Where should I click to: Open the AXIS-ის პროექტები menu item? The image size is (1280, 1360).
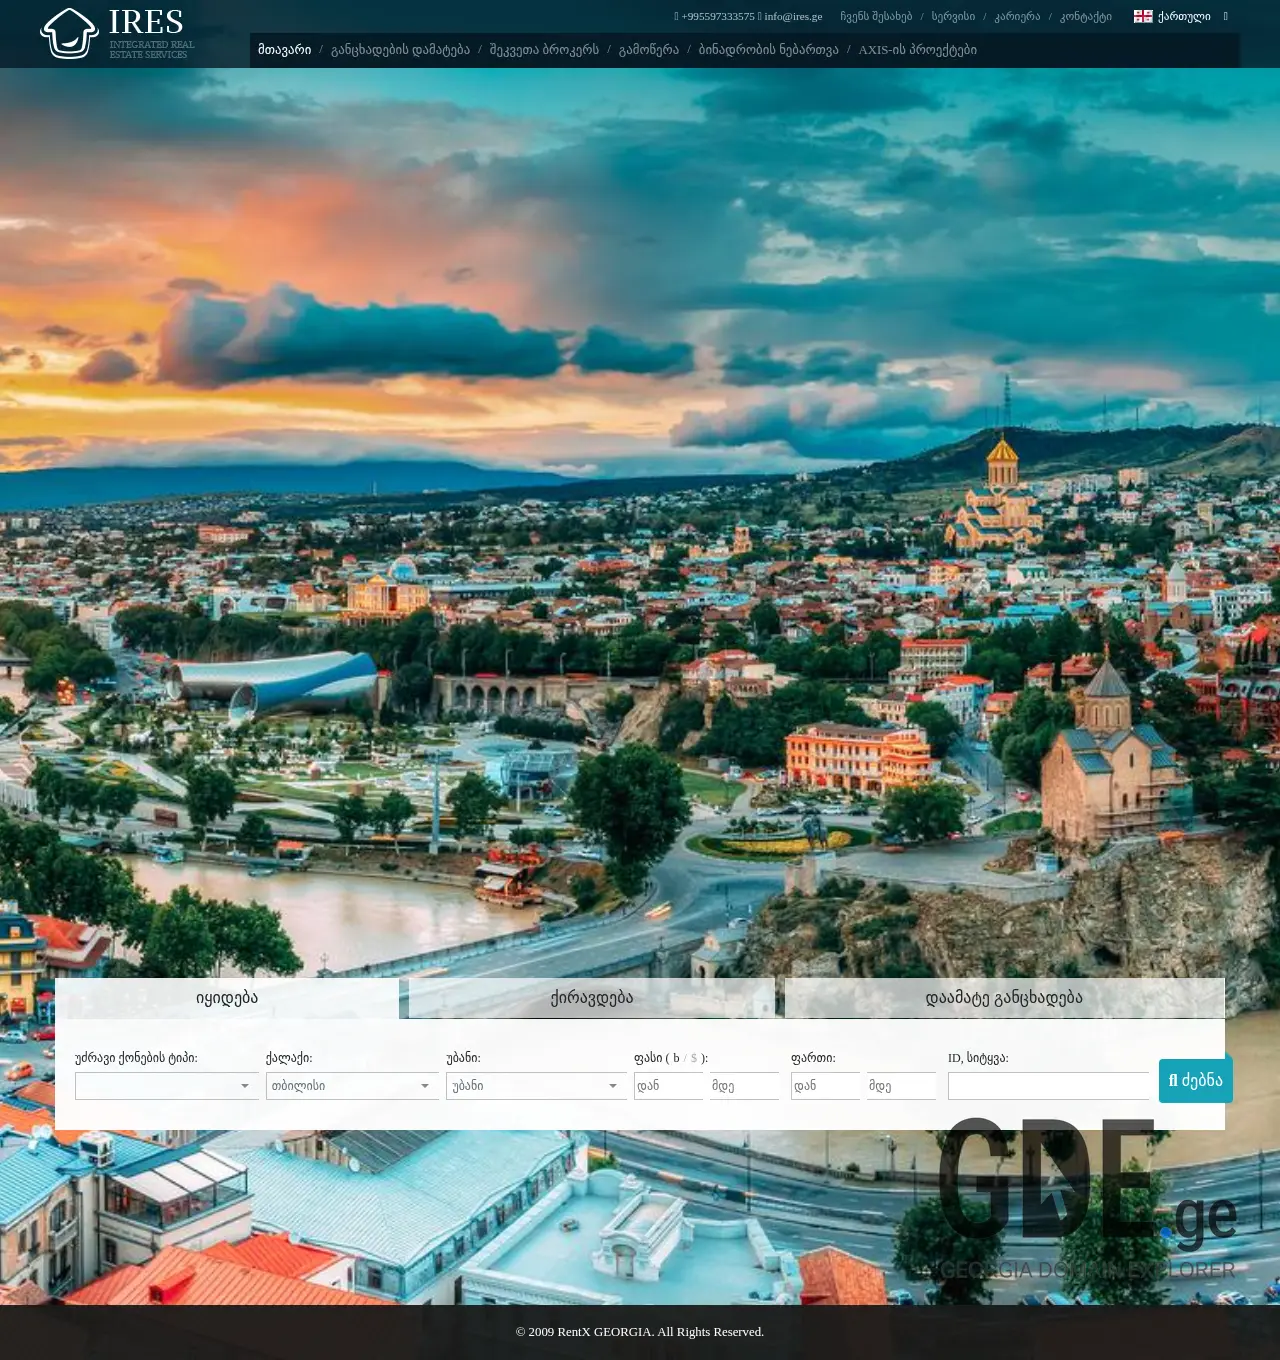point(918,49)
